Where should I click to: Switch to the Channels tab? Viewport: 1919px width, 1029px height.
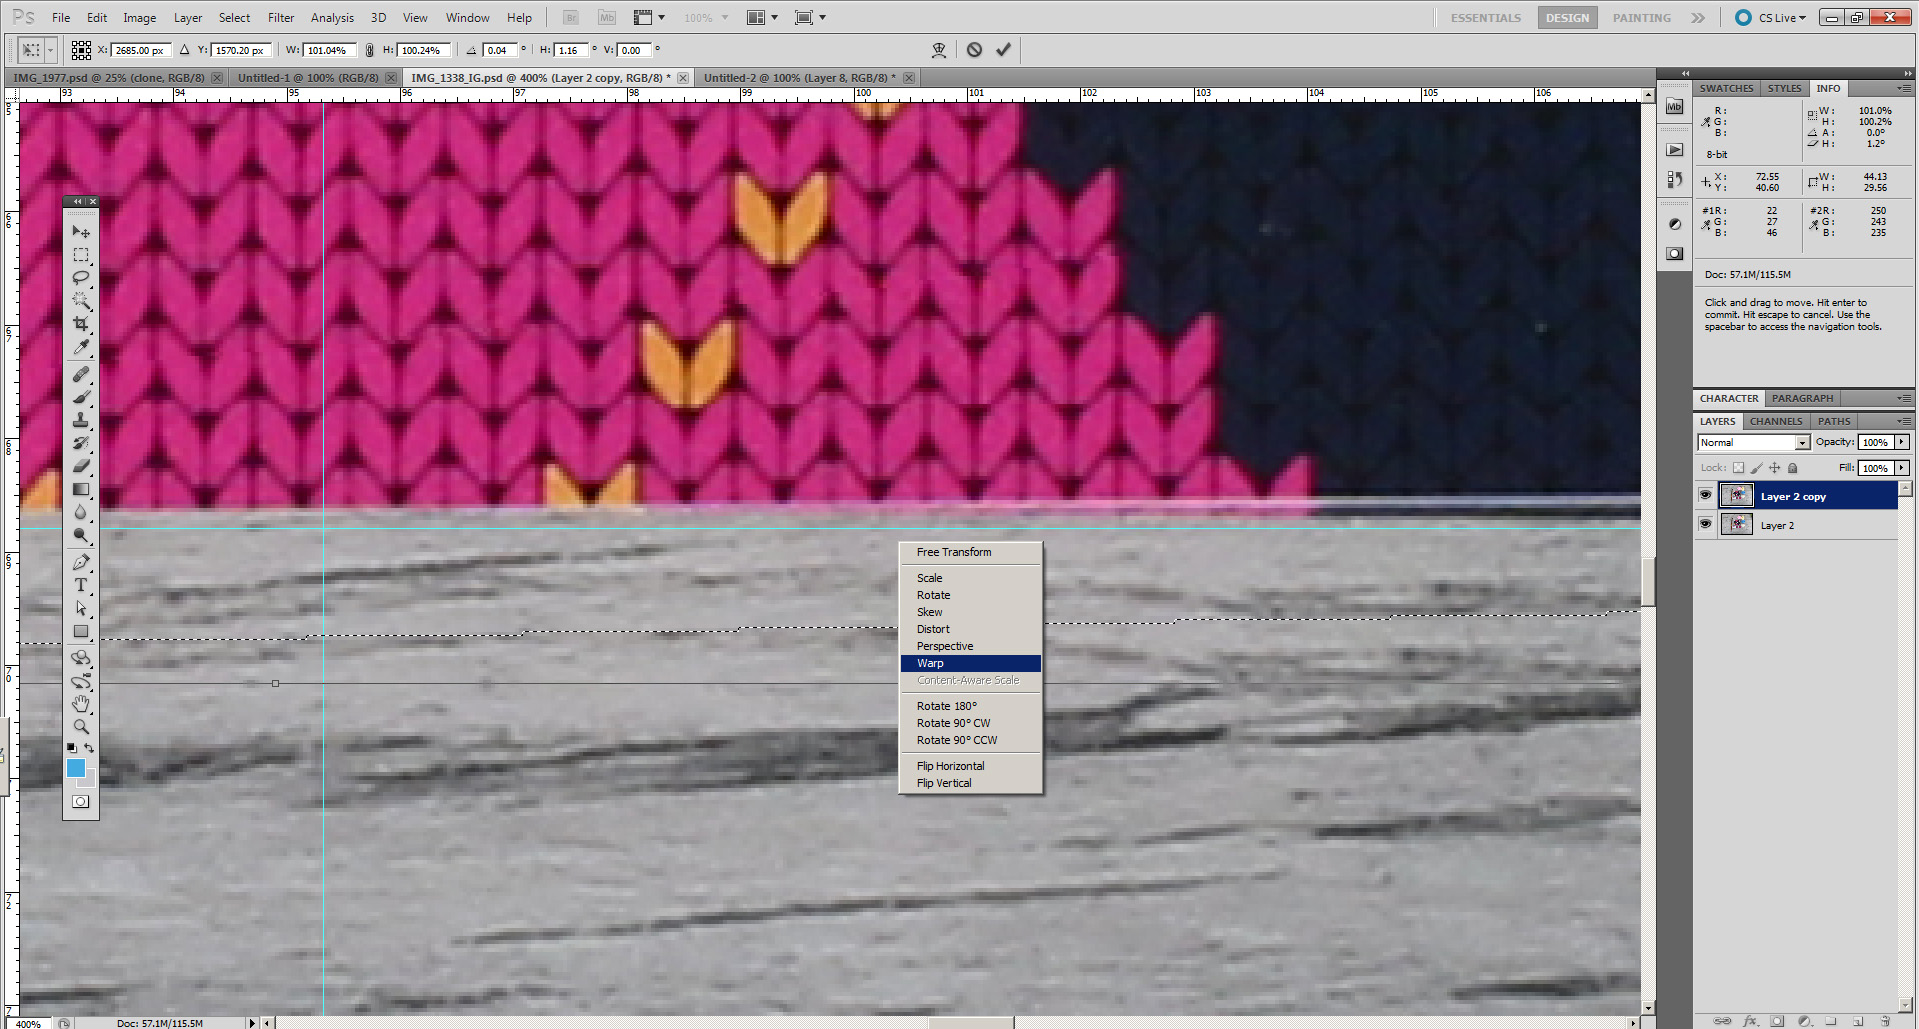click(1776, 421)
